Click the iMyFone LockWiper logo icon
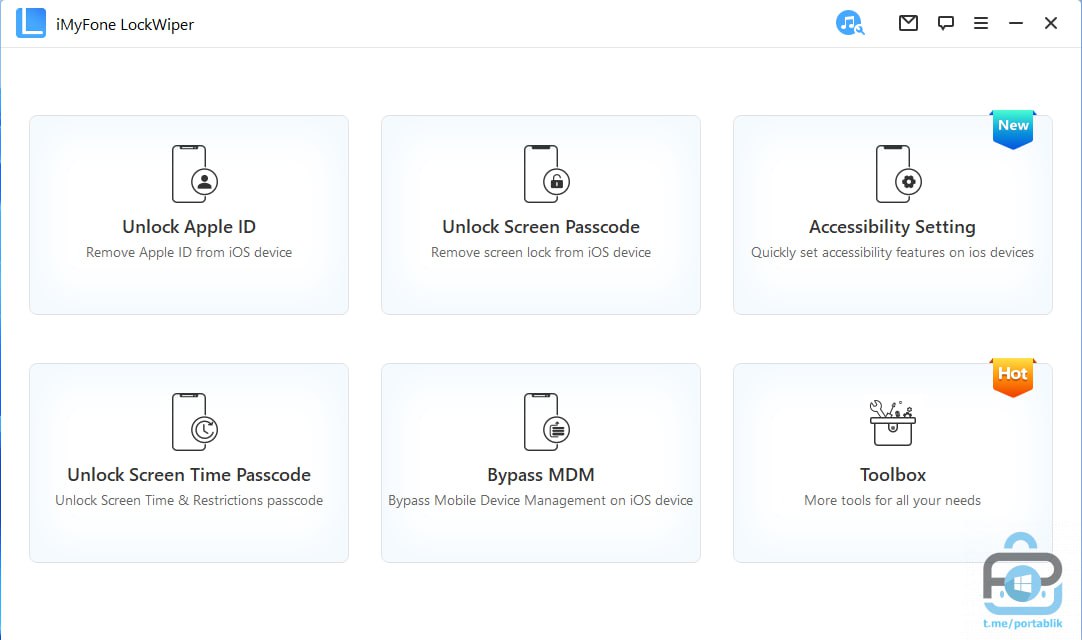Viewport: 1082px width, 640px height. [30, 23]
